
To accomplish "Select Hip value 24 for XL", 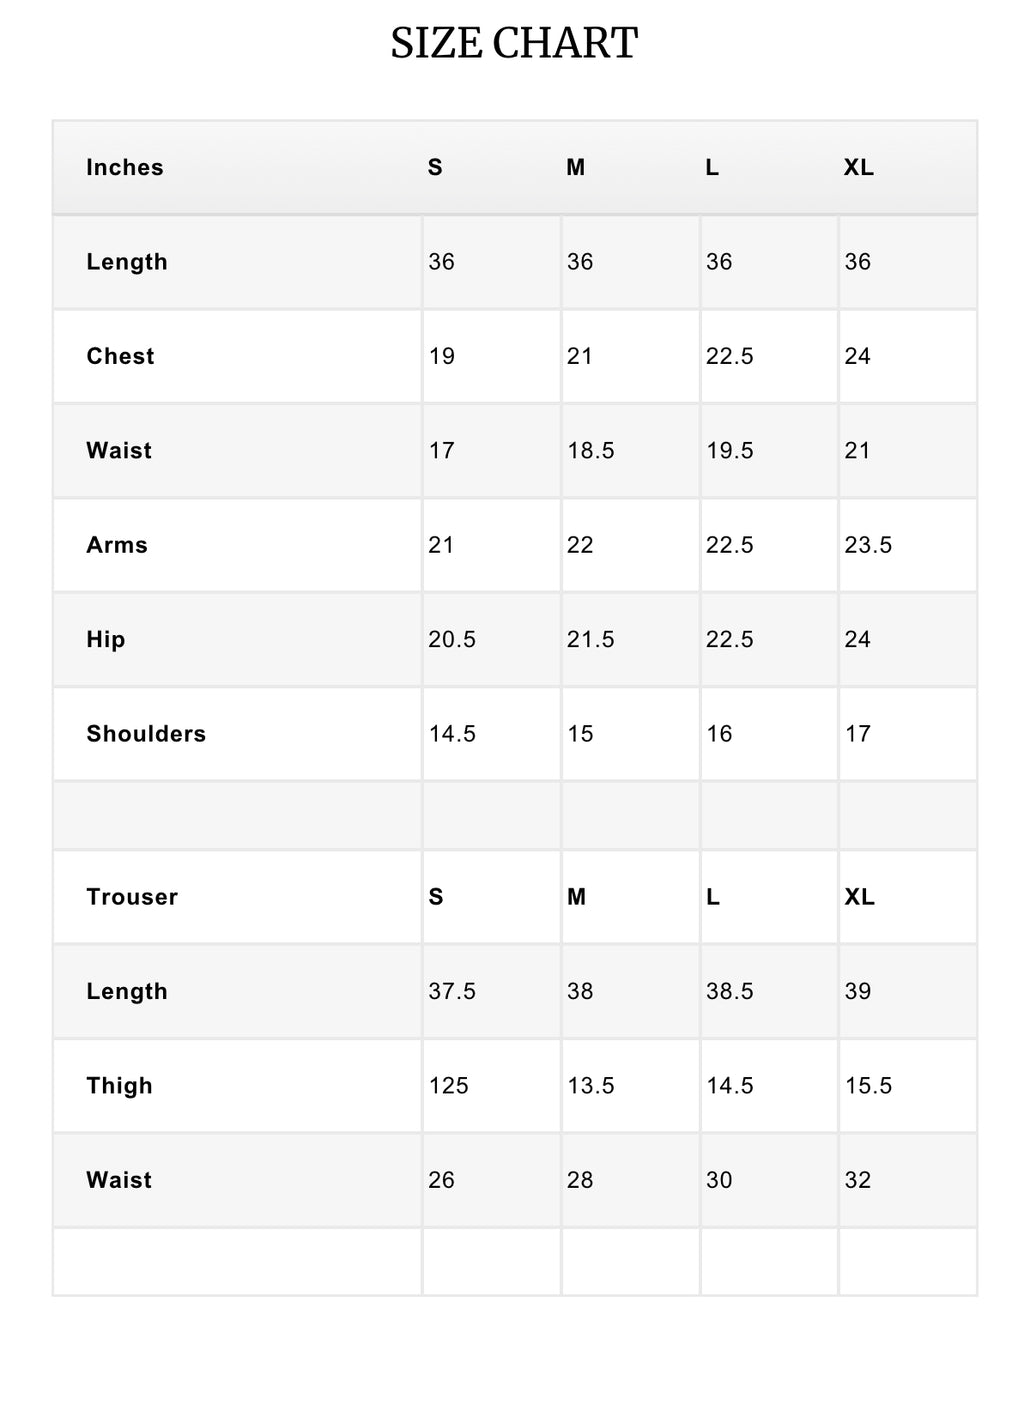I will coord(857,640).
